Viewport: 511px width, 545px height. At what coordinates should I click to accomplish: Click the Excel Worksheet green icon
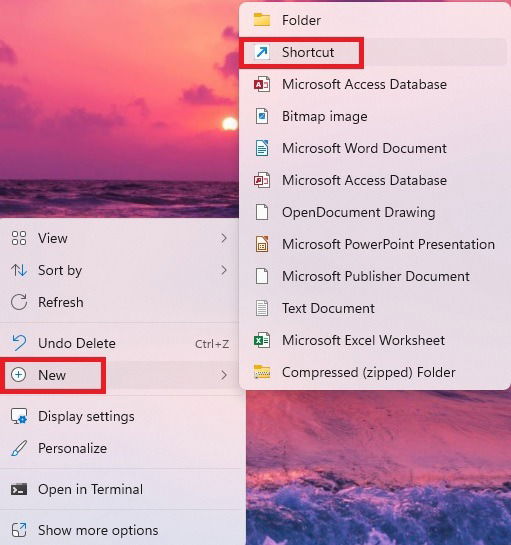point(262,340)
